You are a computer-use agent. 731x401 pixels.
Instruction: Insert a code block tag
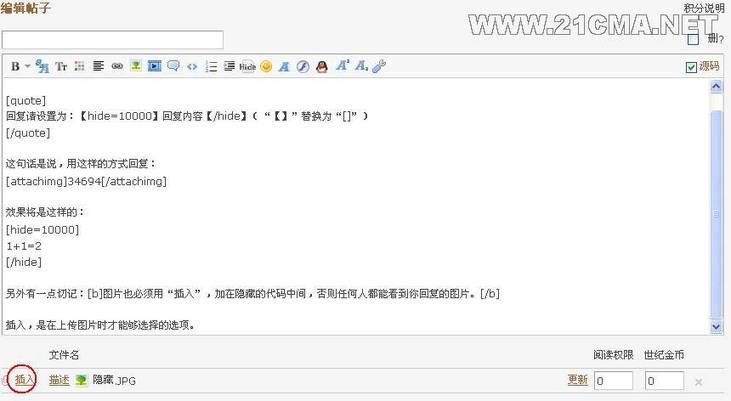192,67
